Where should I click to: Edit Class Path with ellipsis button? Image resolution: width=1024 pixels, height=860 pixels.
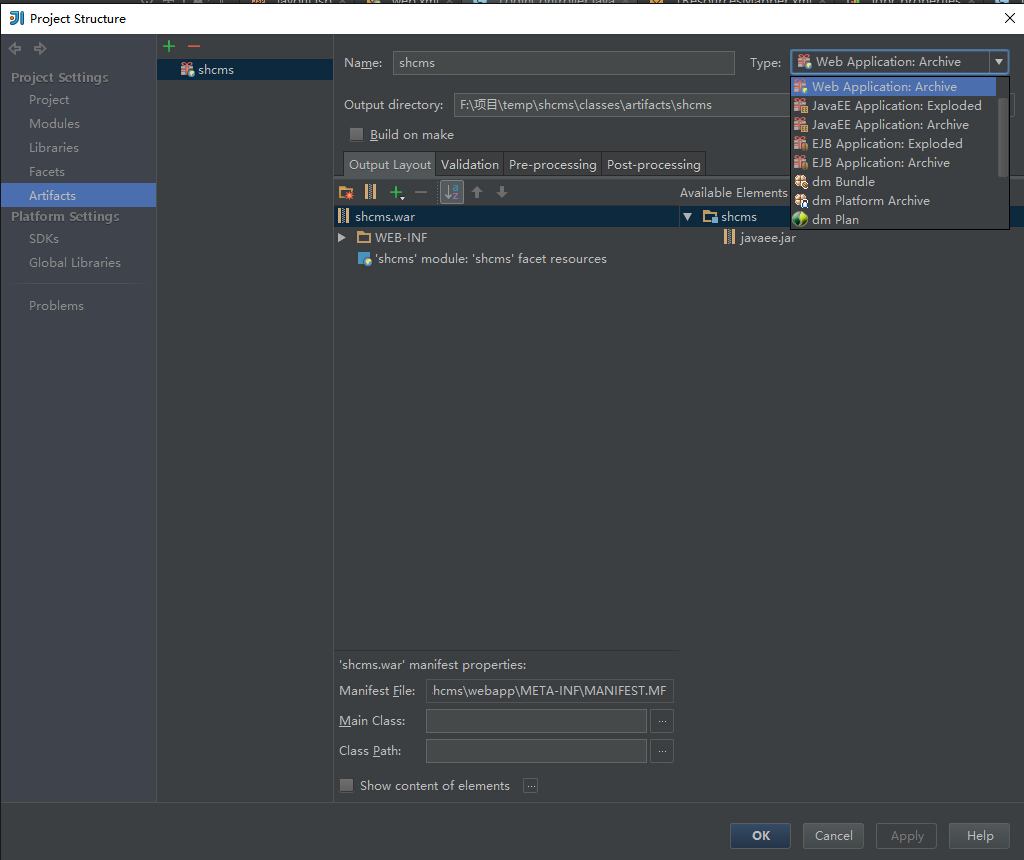click(662, 751)
